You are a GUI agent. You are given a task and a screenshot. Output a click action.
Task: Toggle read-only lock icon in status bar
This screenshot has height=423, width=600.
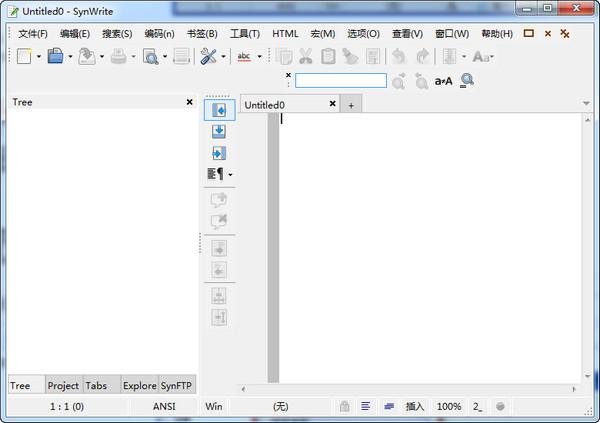point(344,406)
